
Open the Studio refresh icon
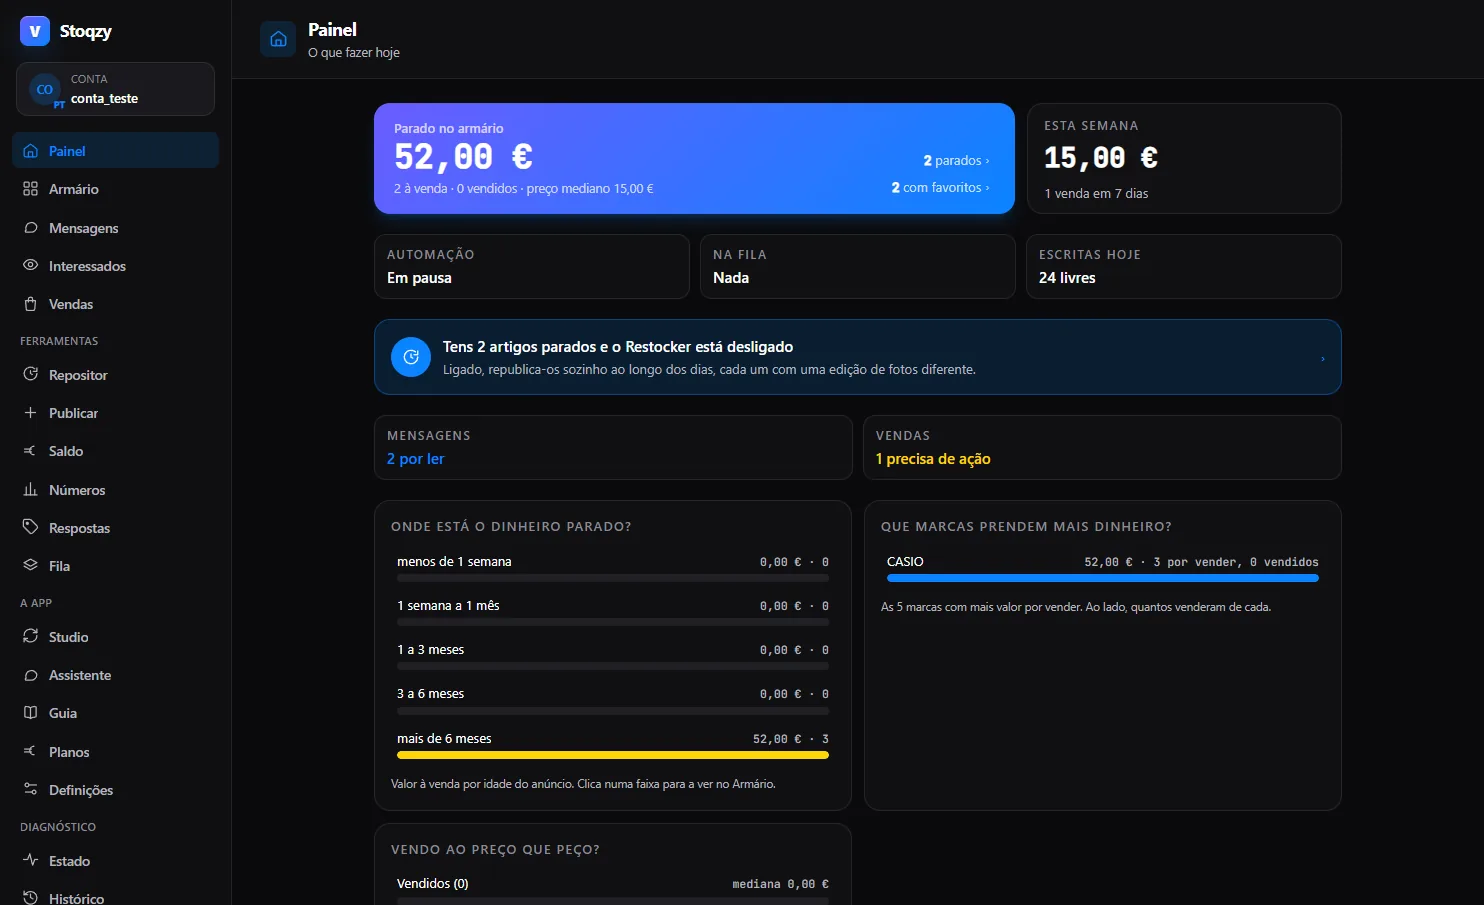[30, 637]
